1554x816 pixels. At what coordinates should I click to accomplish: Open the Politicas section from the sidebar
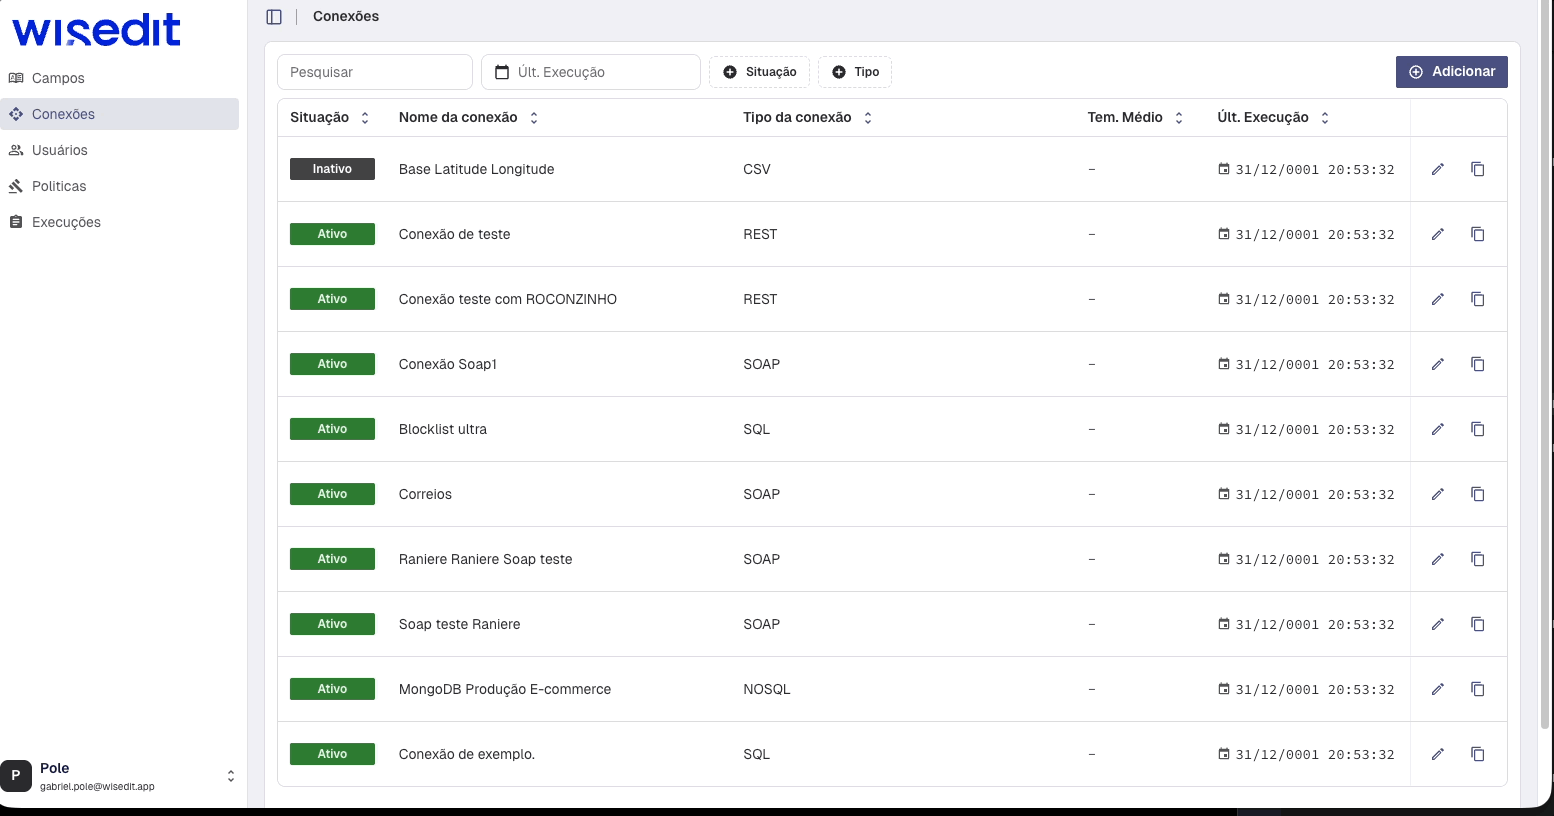(x=16, y=185)
